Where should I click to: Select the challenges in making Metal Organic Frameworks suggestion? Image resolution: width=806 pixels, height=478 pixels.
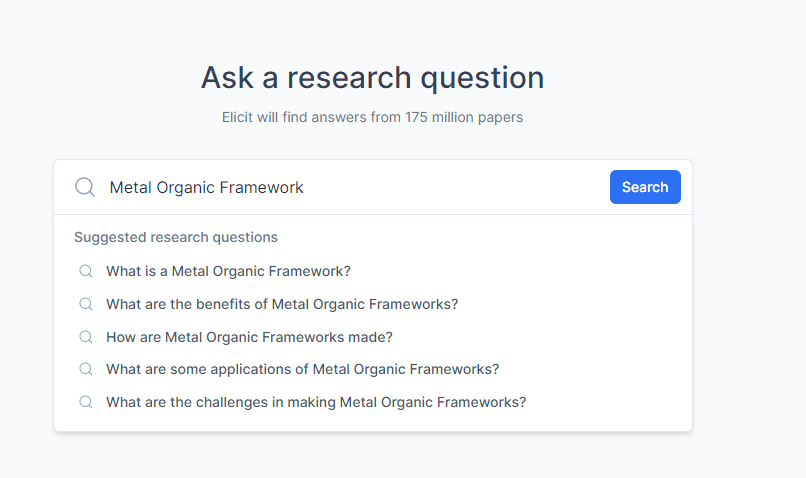tap(316, 402)
